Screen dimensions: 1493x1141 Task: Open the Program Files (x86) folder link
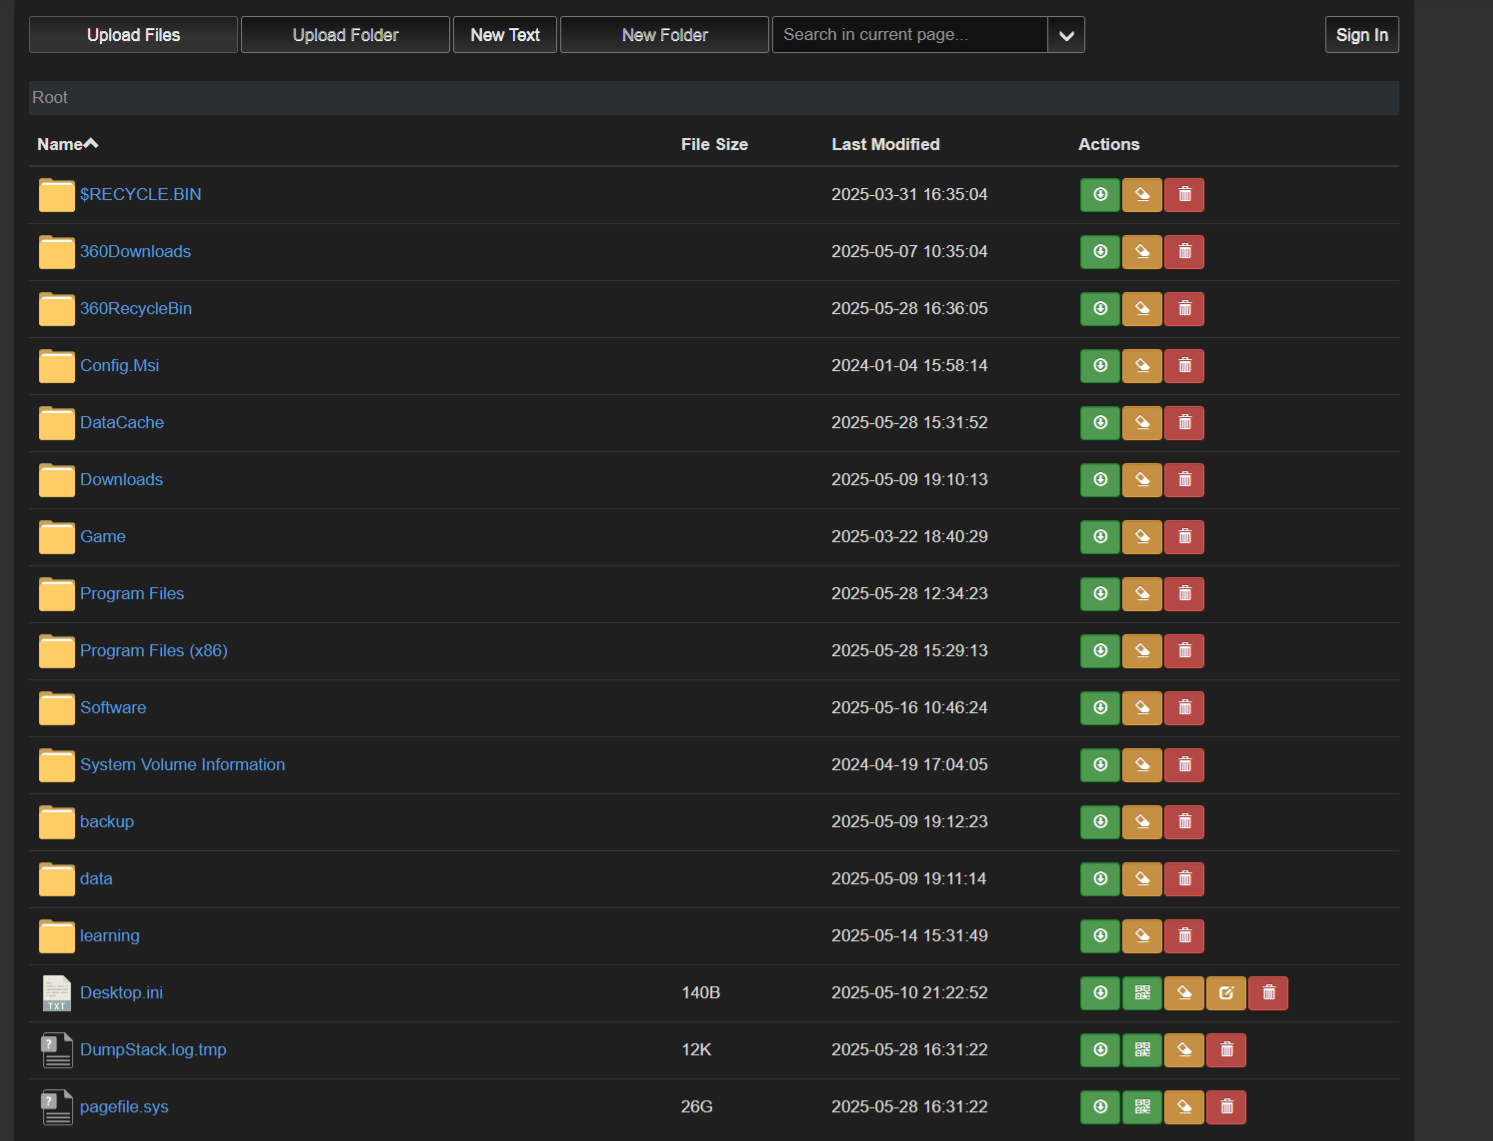click(x=154, y=651)
